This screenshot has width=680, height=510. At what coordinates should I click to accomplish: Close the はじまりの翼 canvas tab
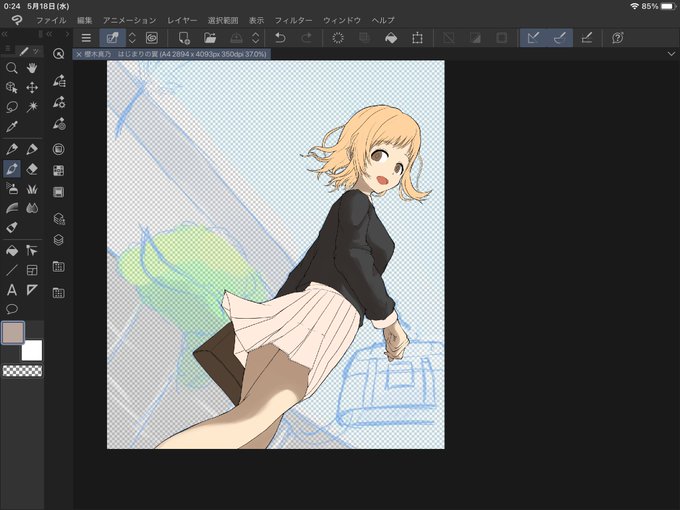pos(78,54)
